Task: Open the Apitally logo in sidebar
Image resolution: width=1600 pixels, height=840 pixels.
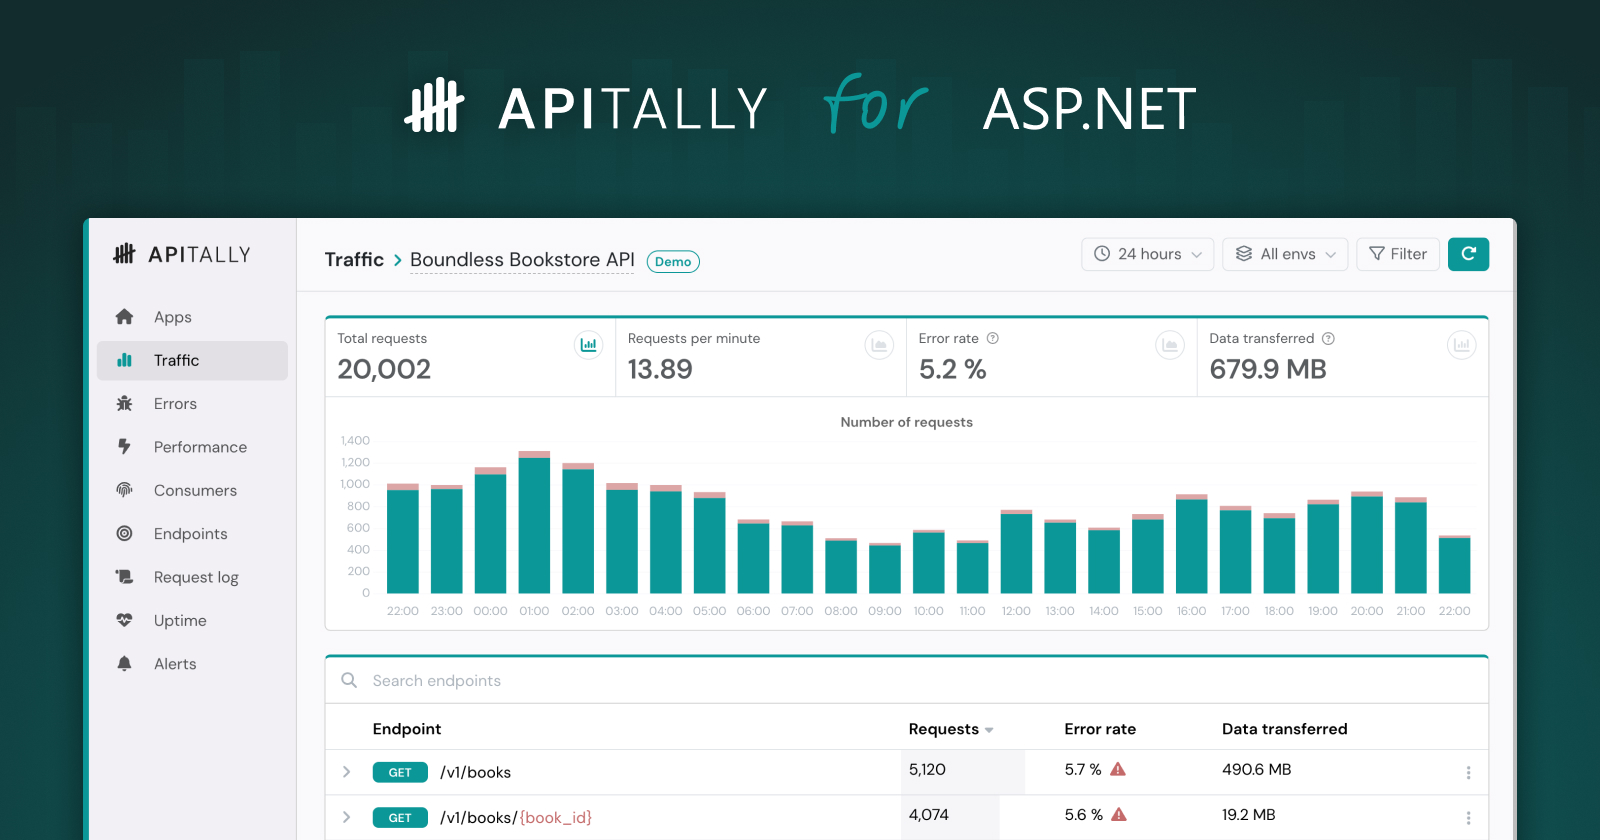Action: click(182, 254)
